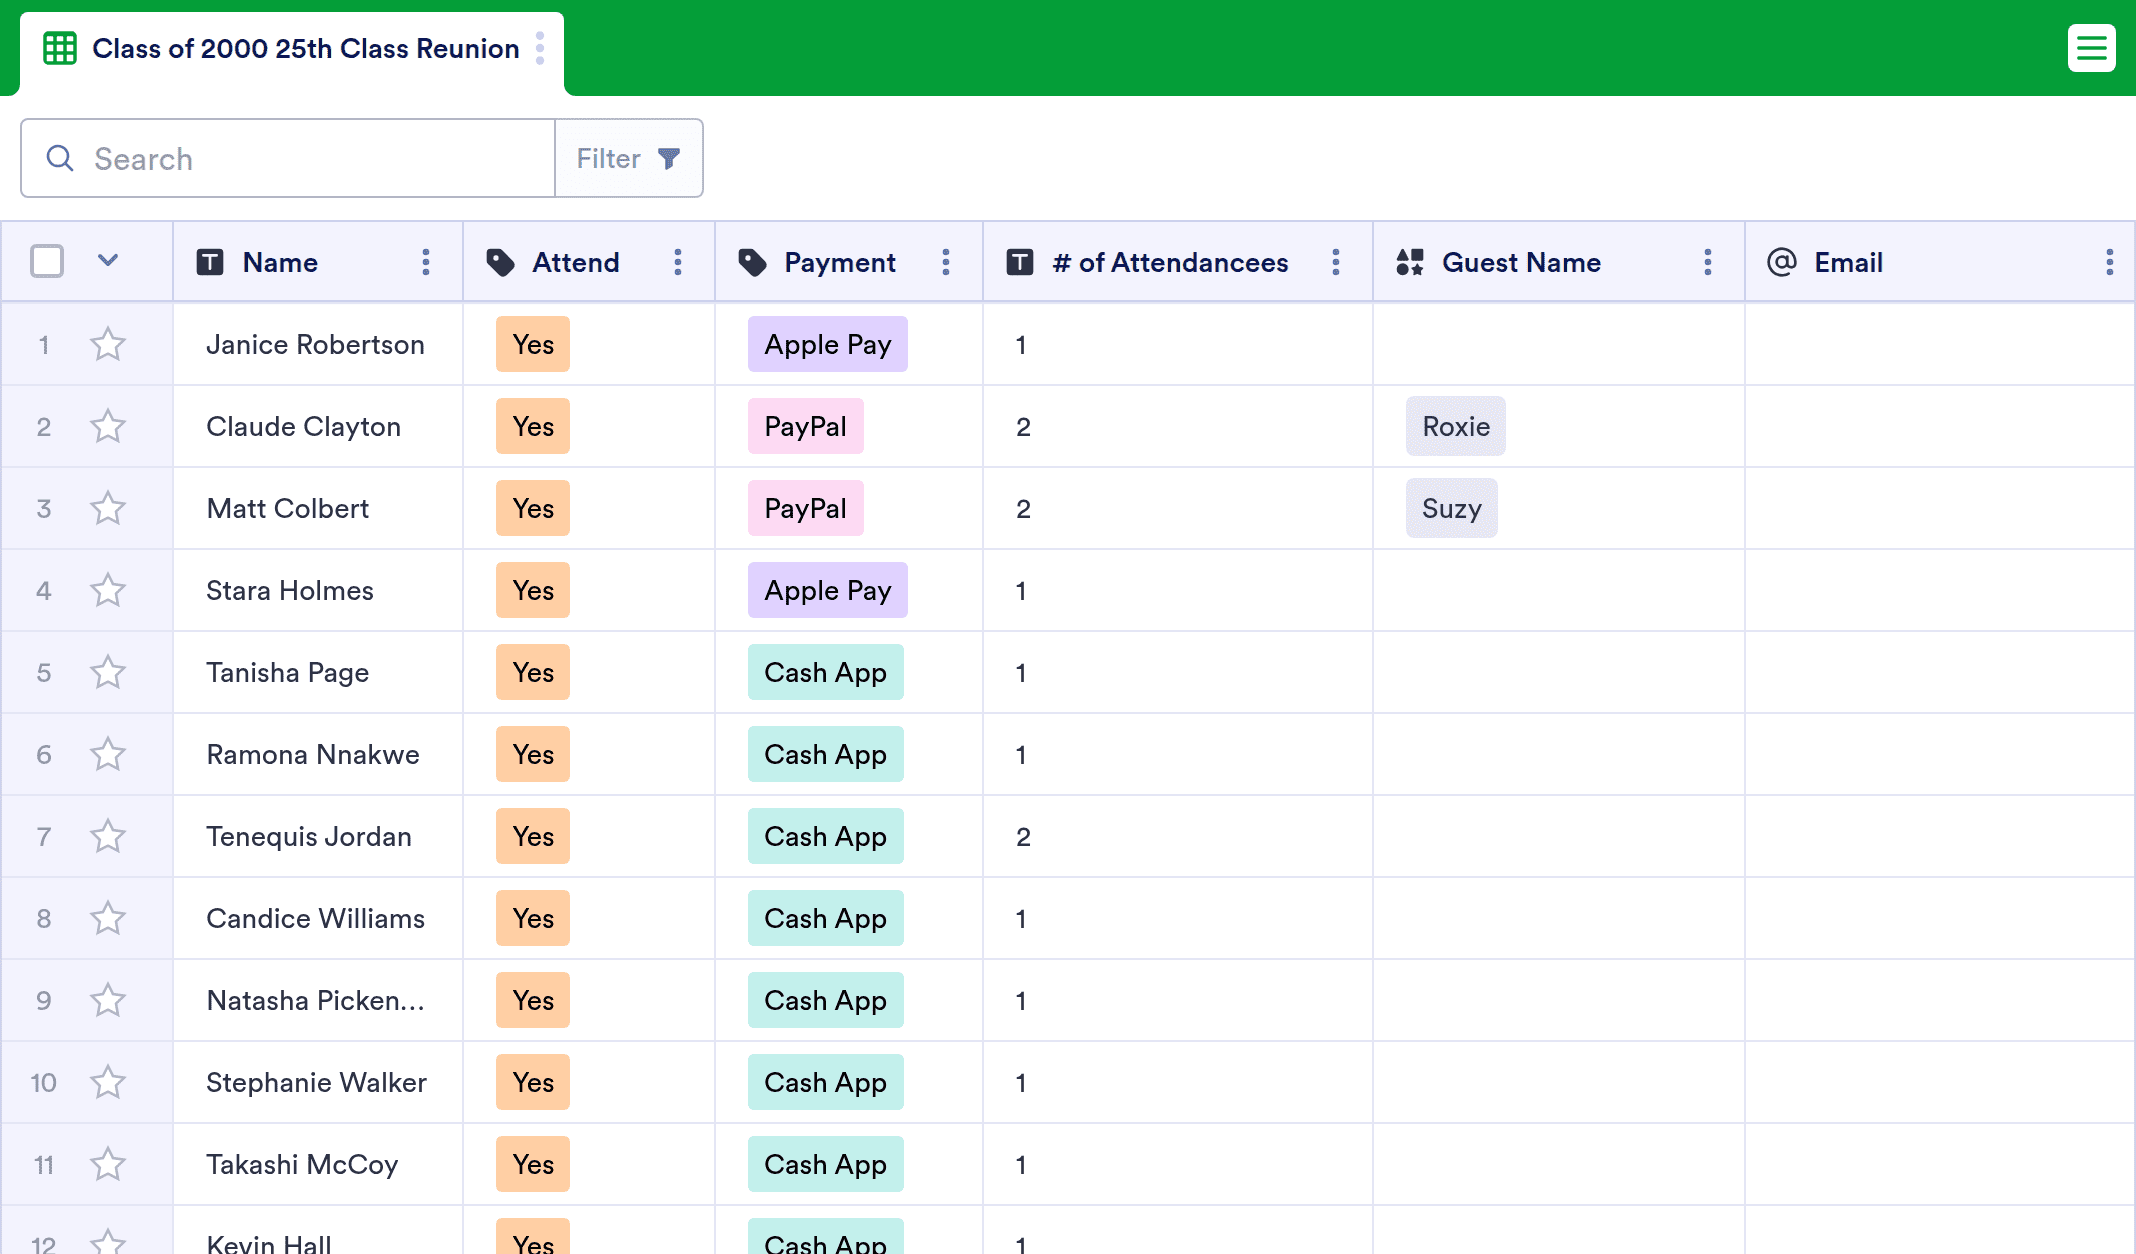Star the Tenequis Jordan row
The height and width of the screenshot is (1254, 2136).
pos(108,836)
